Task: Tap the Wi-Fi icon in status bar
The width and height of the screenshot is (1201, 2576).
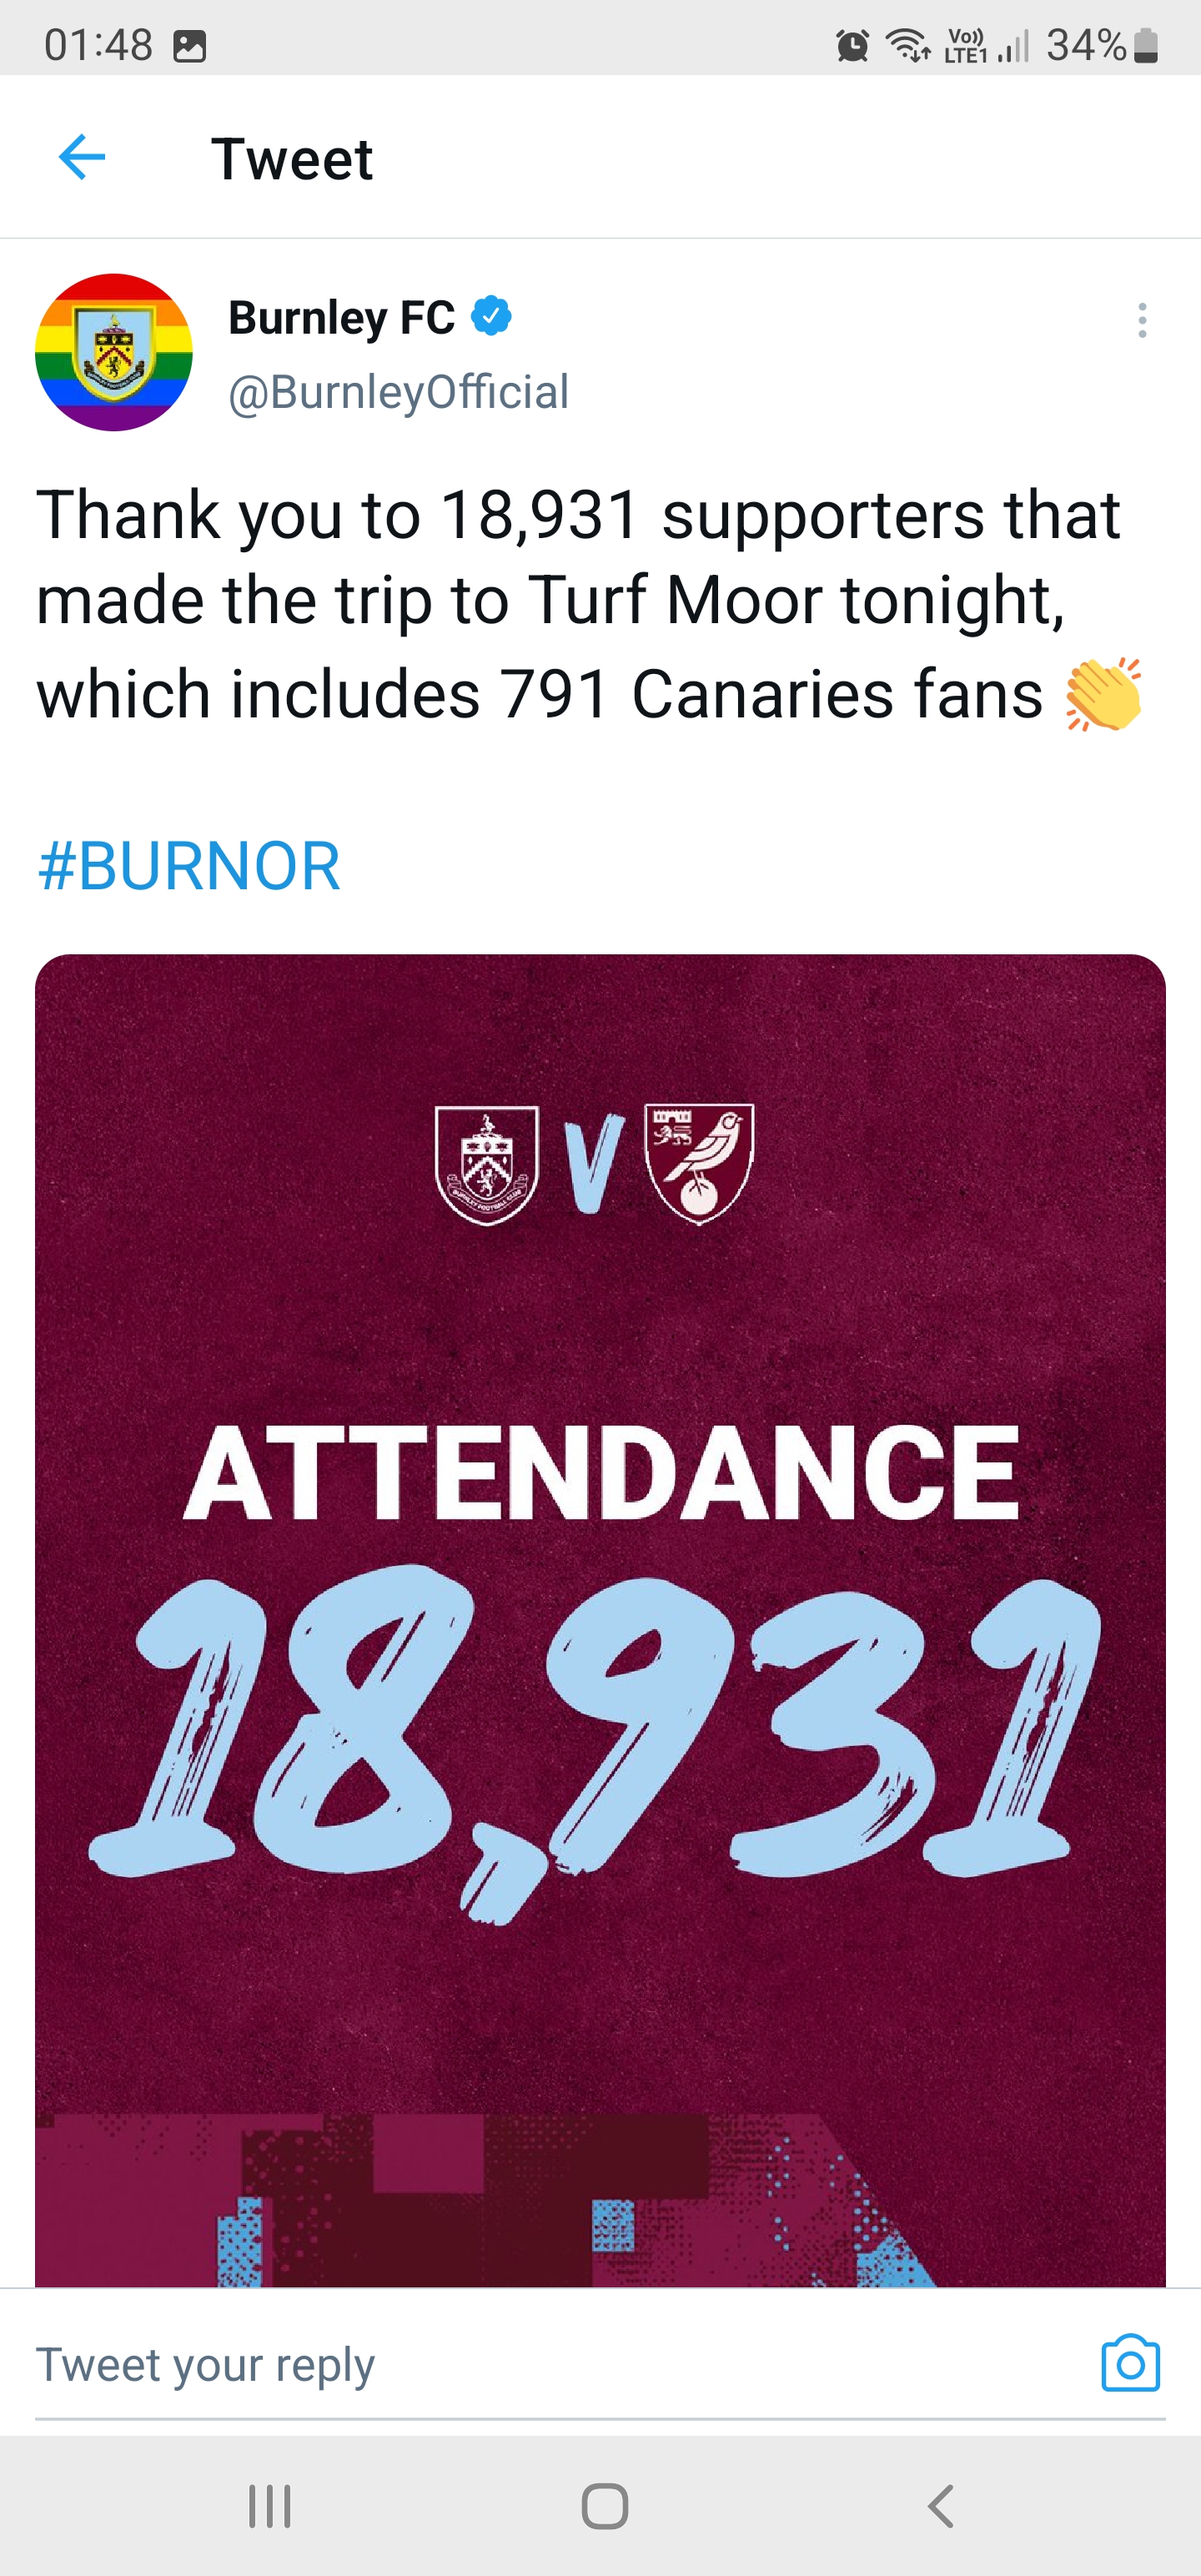Action: click(x=908, y=46)
